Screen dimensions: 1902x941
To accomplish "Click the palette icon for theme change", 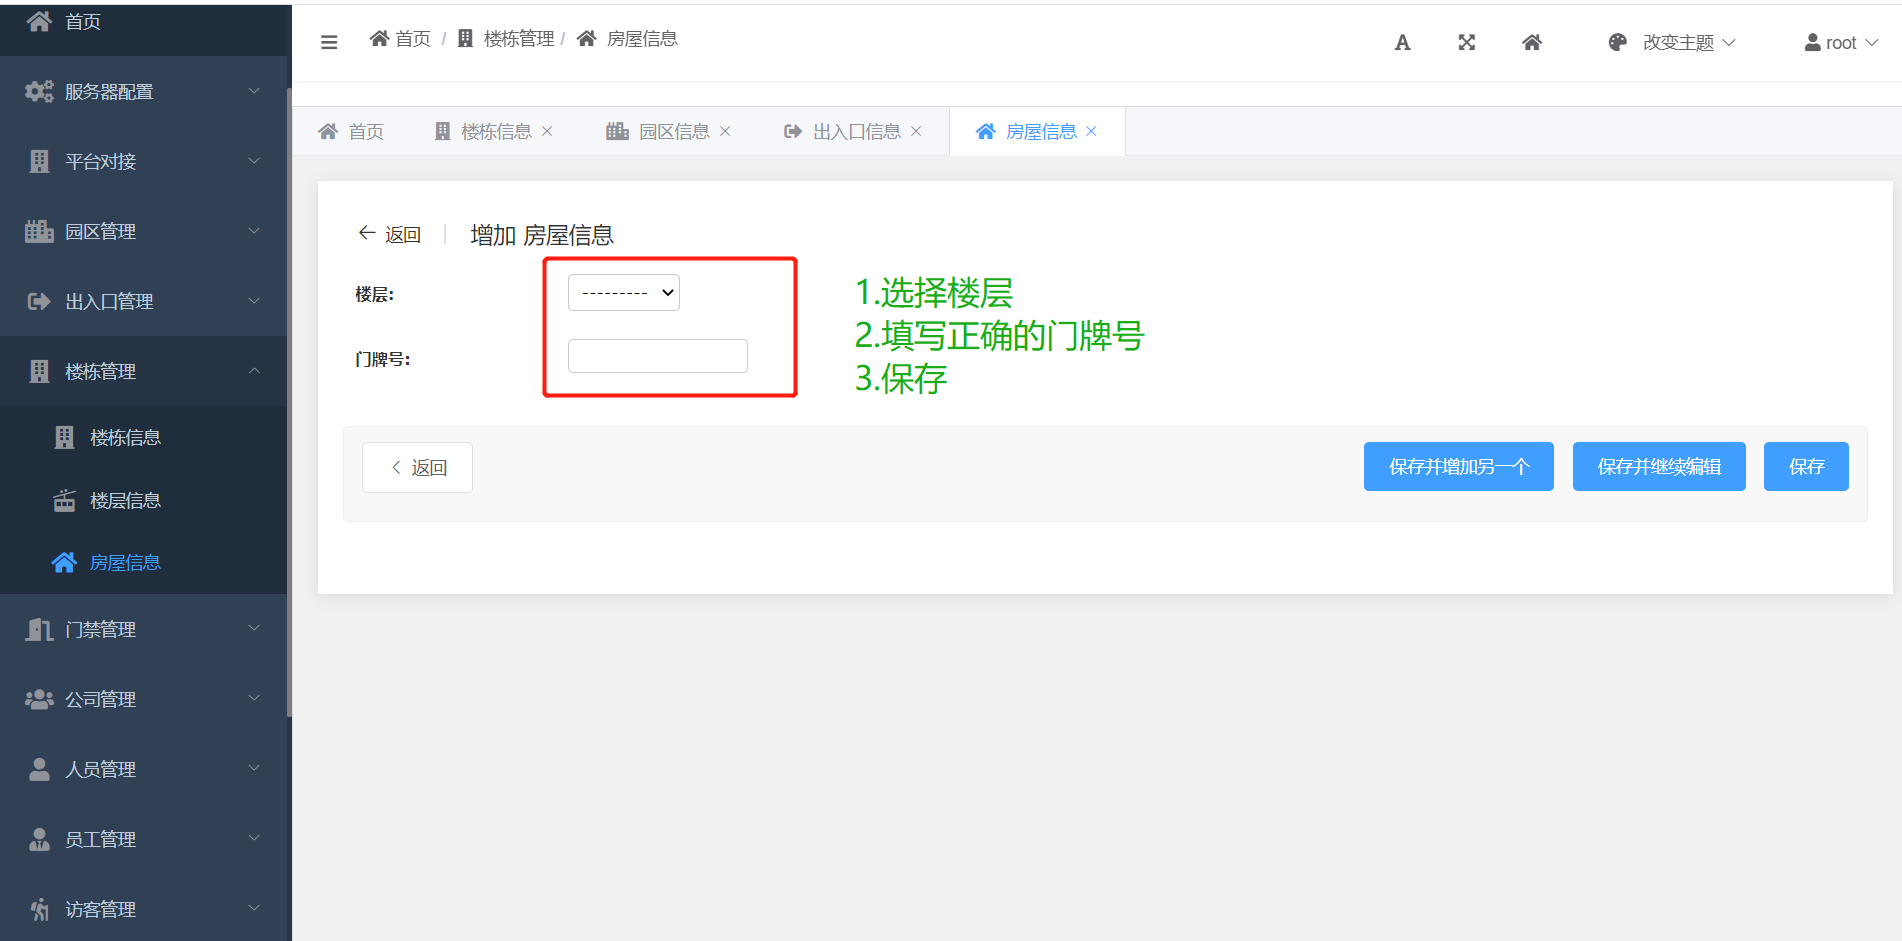I will [1617, 42].
